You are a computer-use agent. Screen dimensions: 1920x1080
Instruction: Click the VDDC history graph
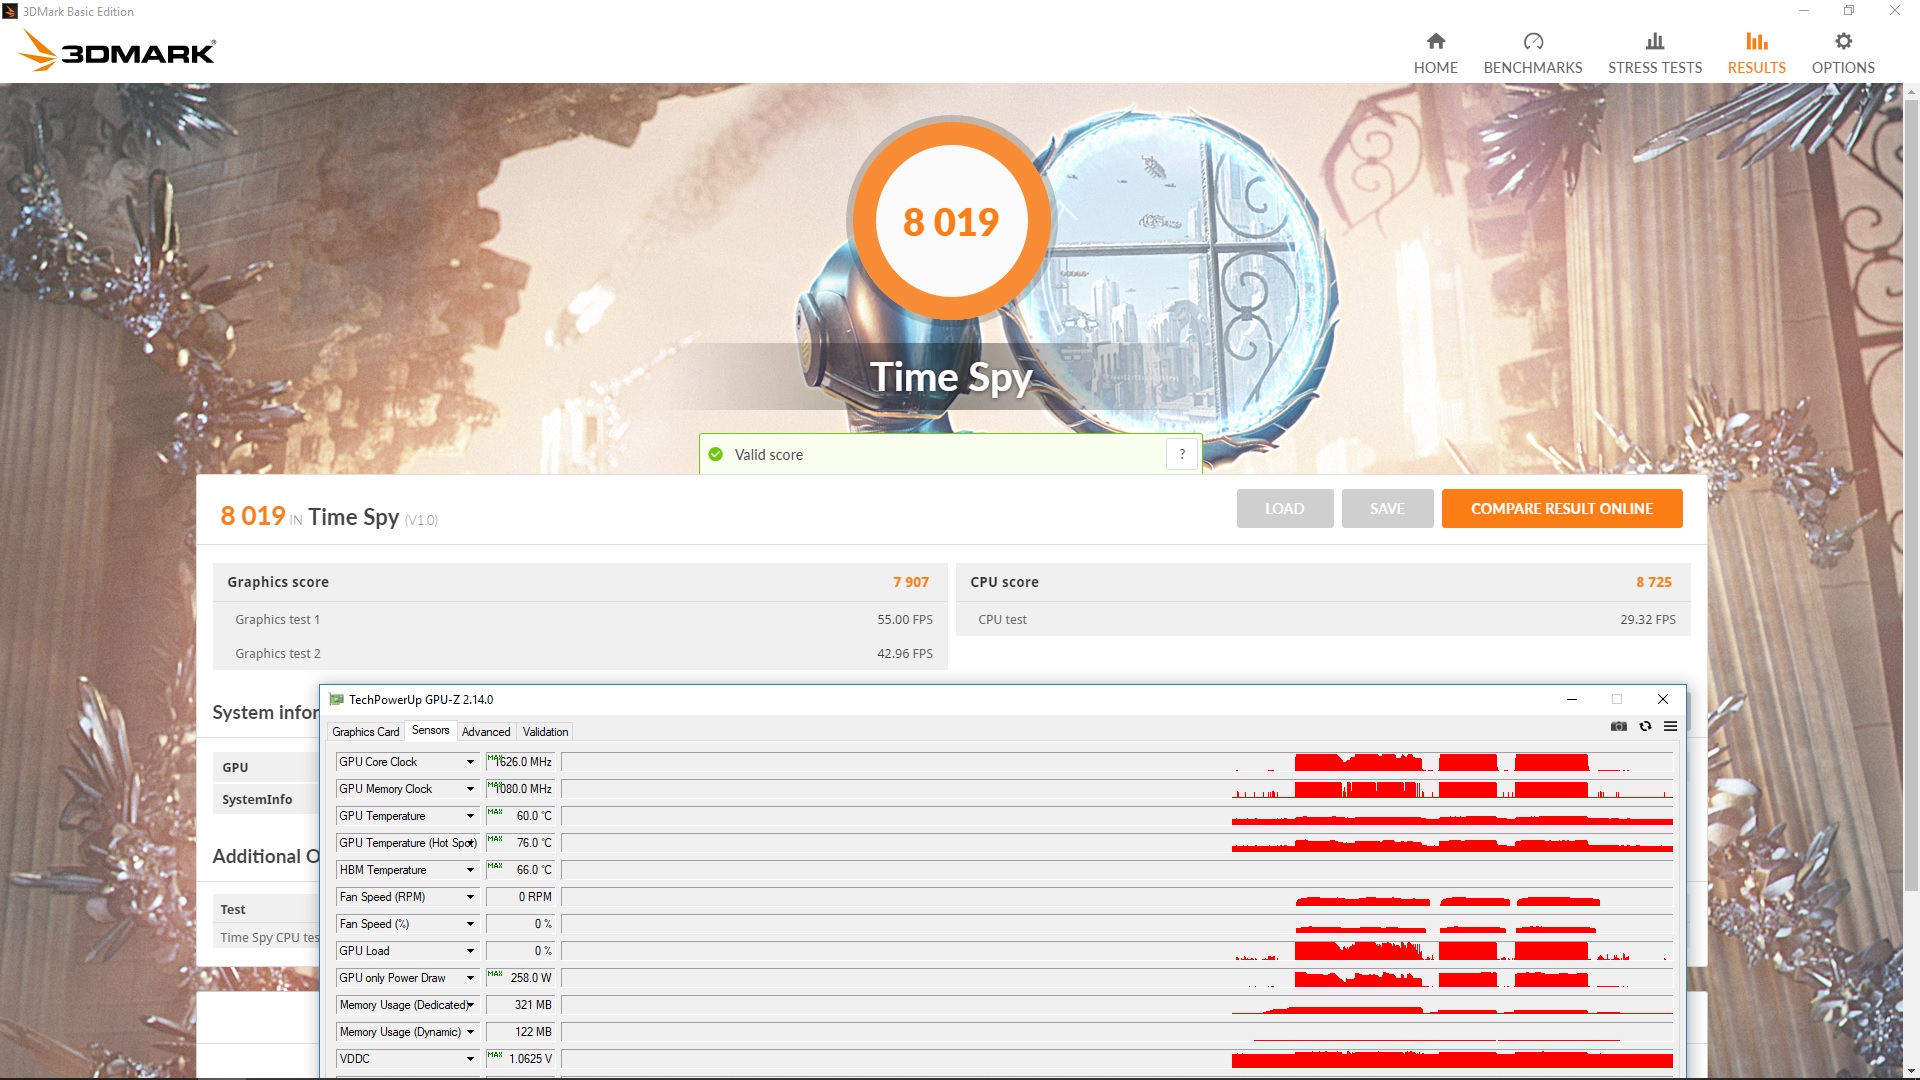pyautogui.click(x=1117, y=1059)
